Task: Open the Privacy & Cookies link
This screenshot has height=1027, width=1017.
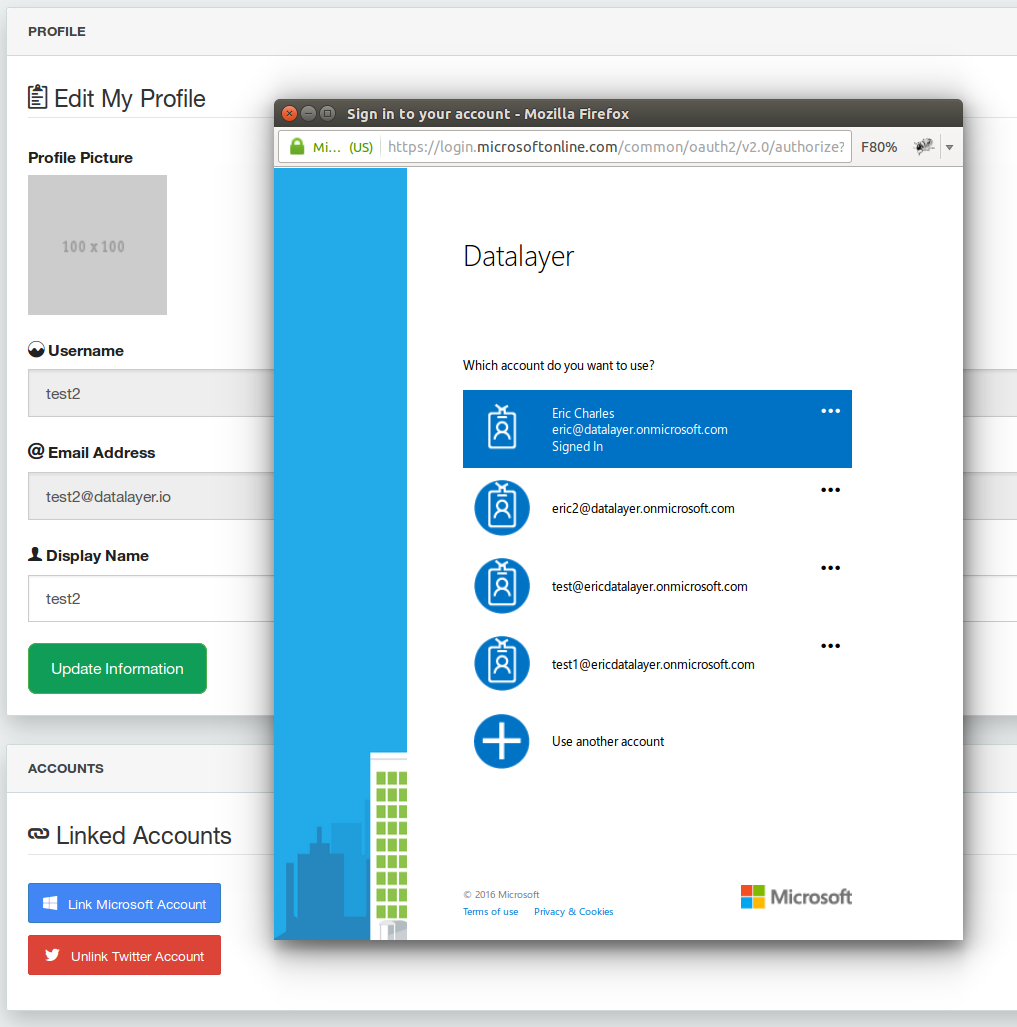Action: tap(574, 912)
